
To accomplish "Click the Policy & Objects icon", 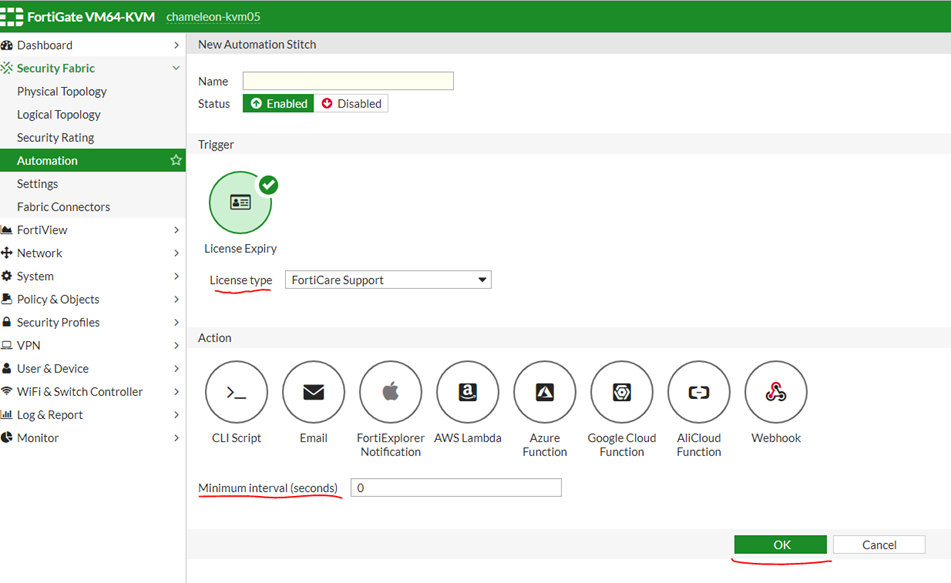I will click(7, 299).
